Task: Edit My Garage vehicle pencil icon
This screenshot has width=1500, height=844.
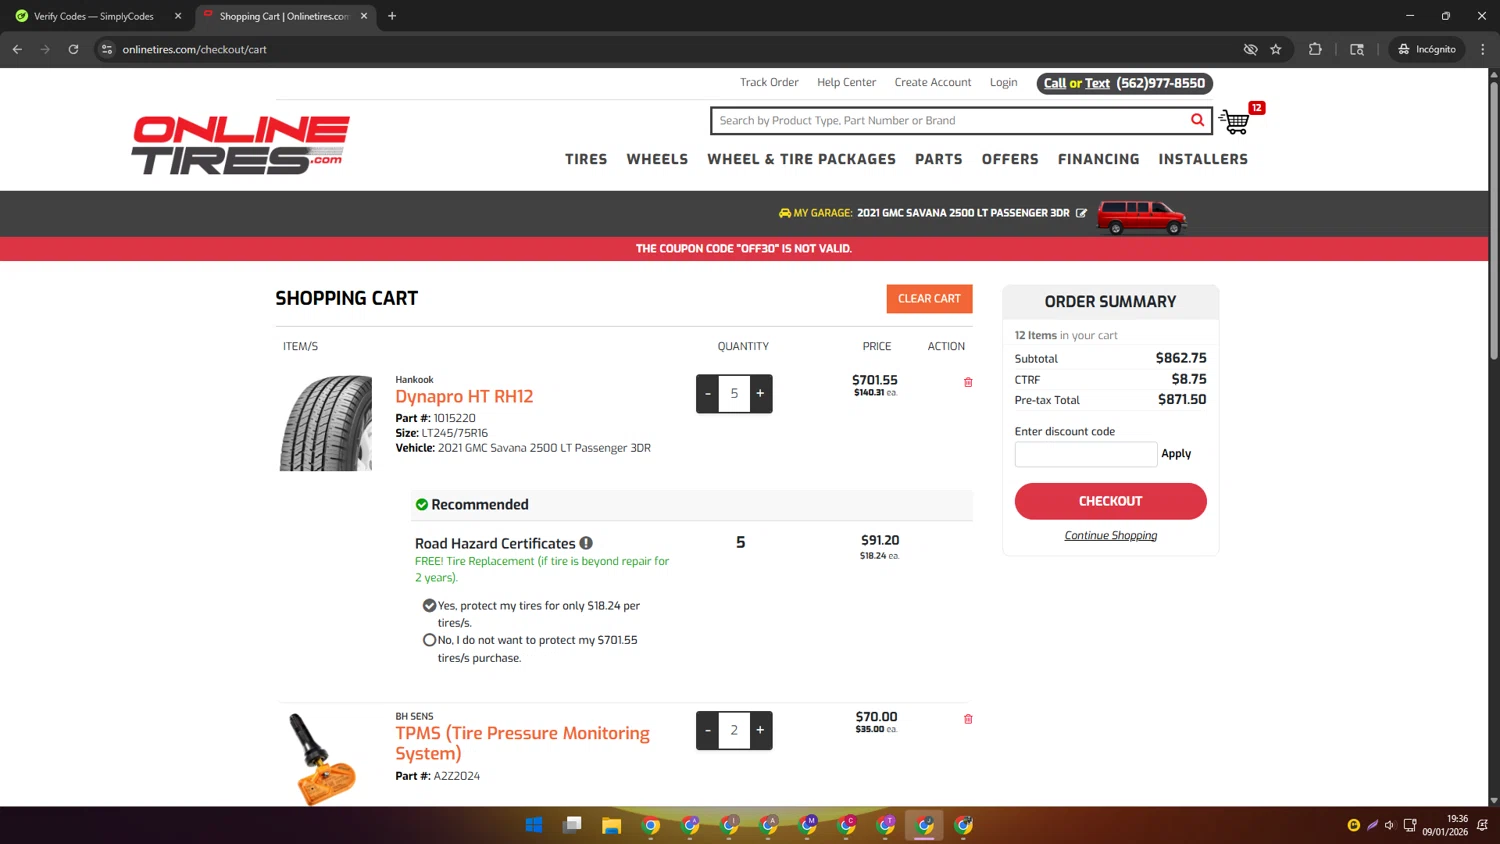Action: click(1081, 213)
